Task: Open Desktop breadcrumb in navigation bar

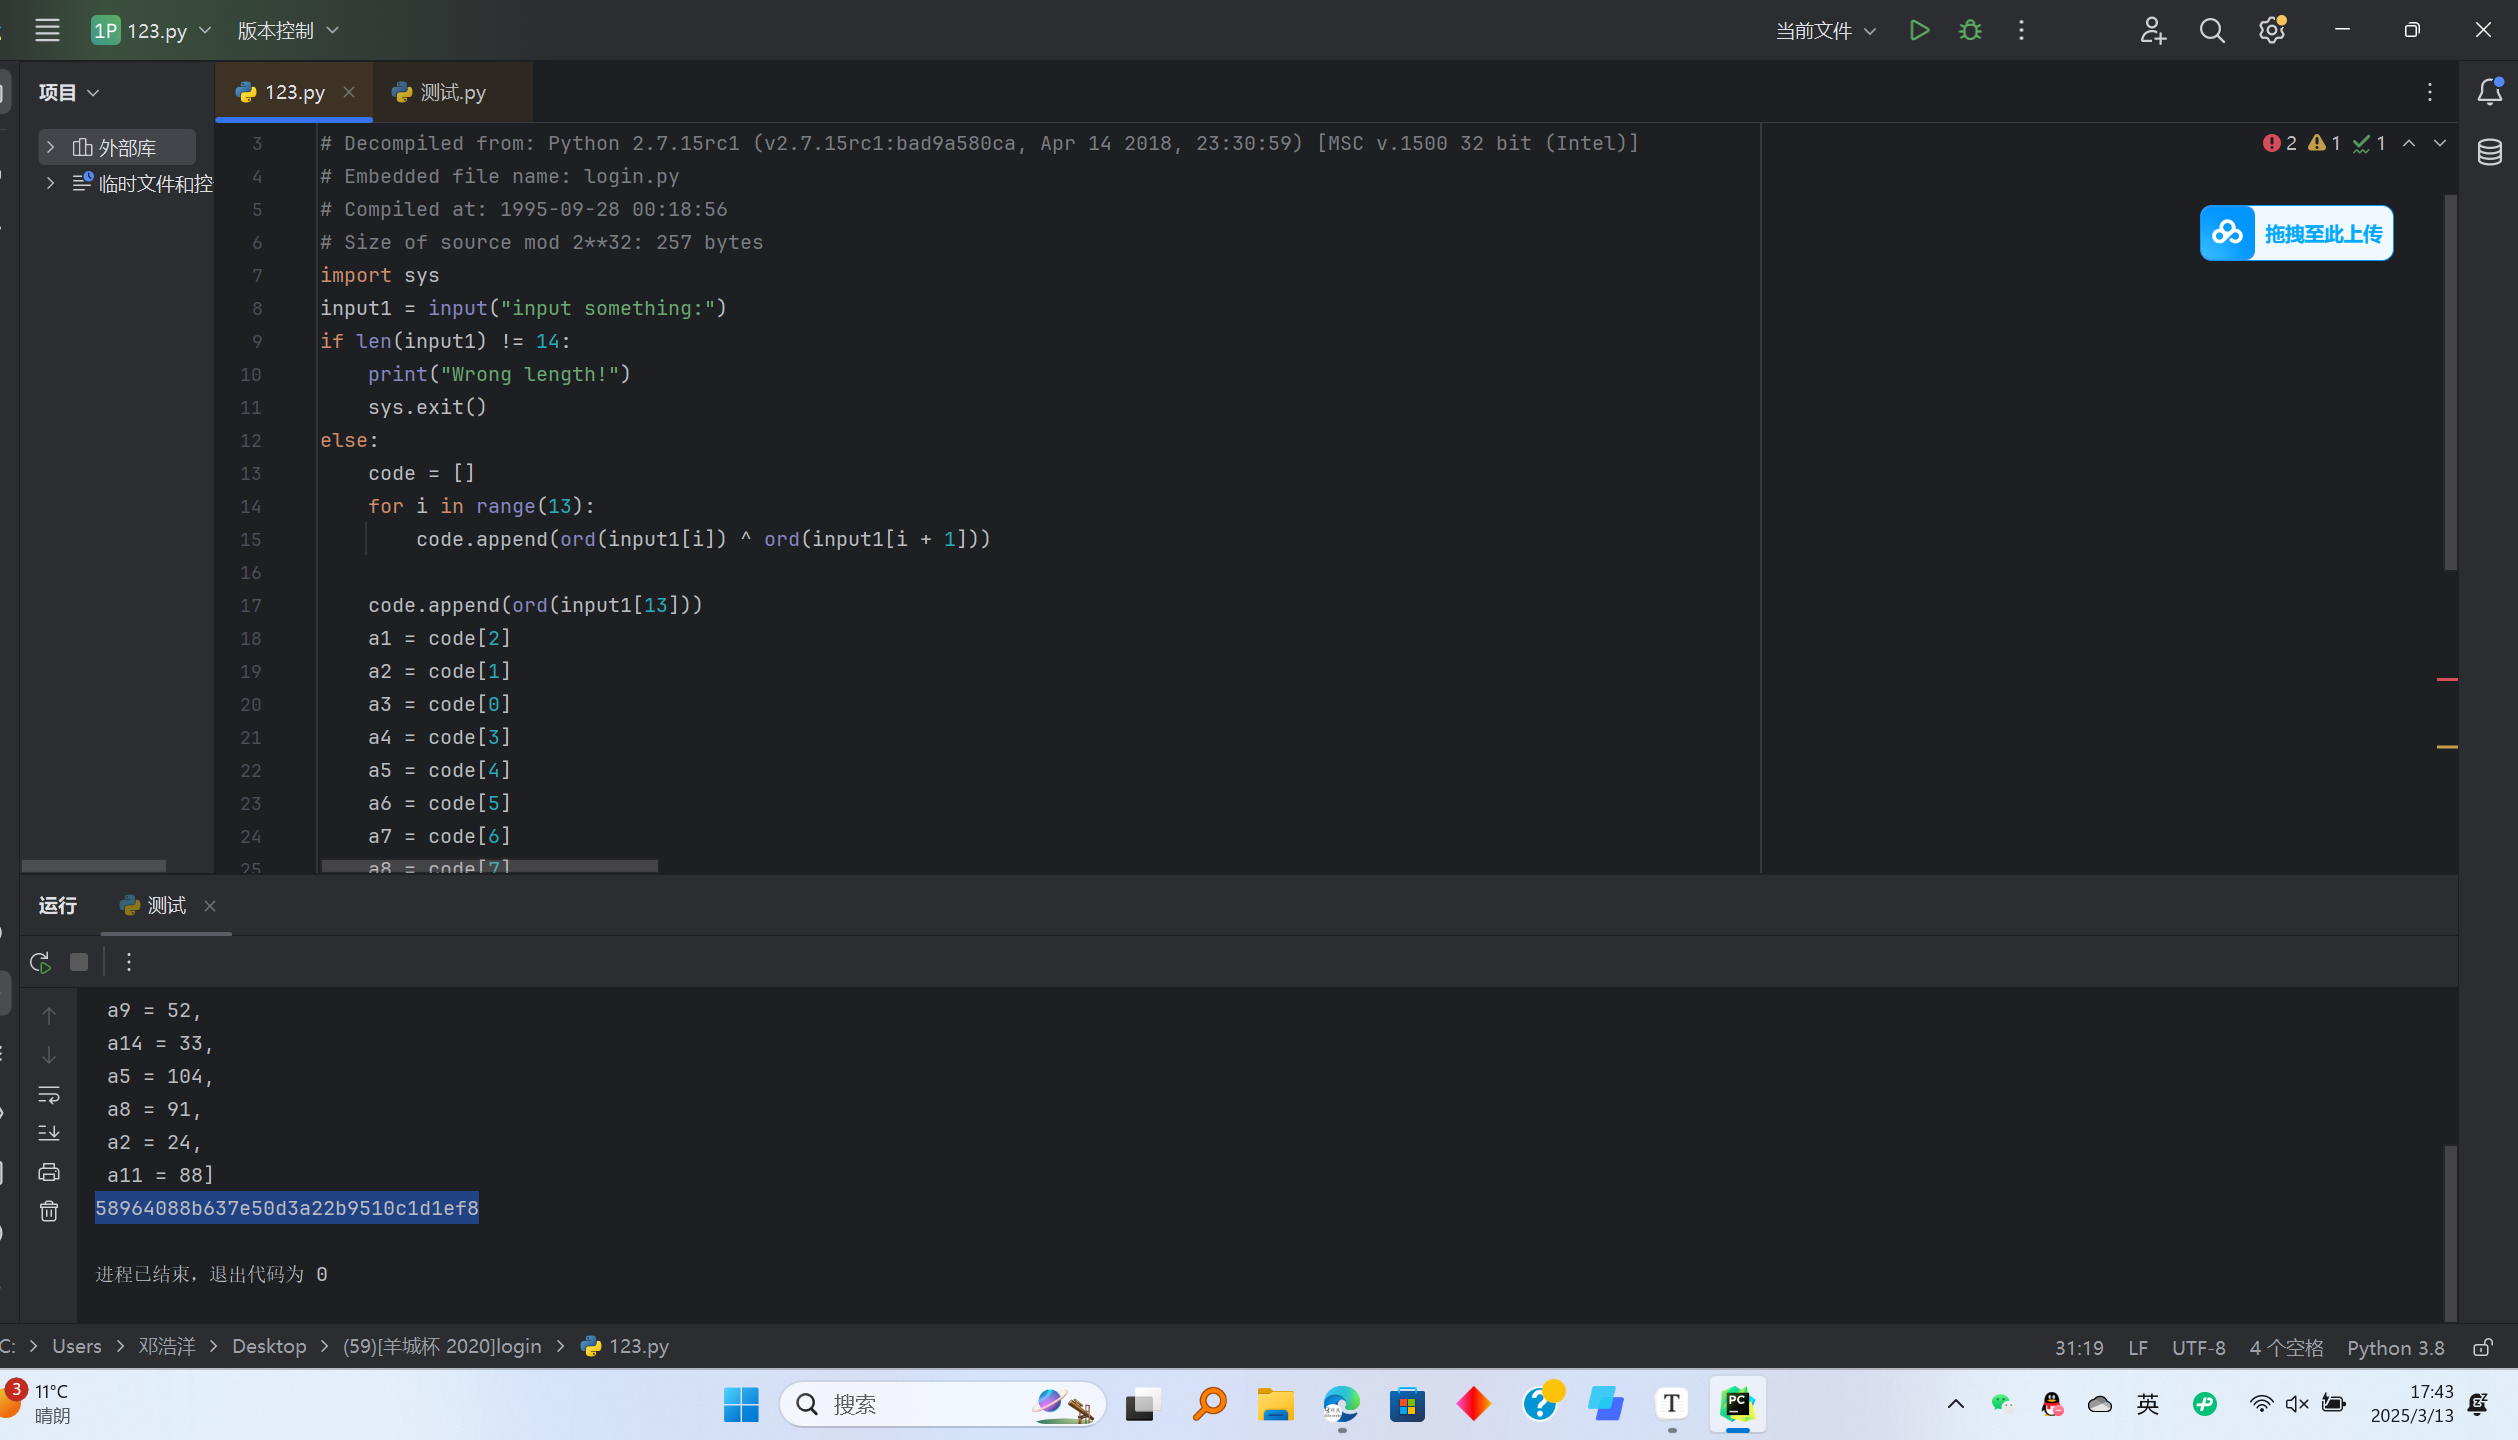Action: 269,1346
